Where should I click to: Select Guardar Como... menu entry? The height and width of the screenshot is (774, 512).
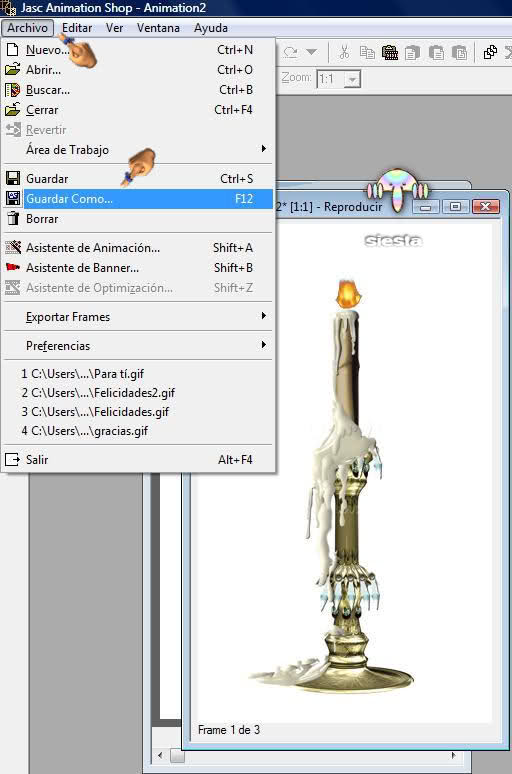(138, 199)
